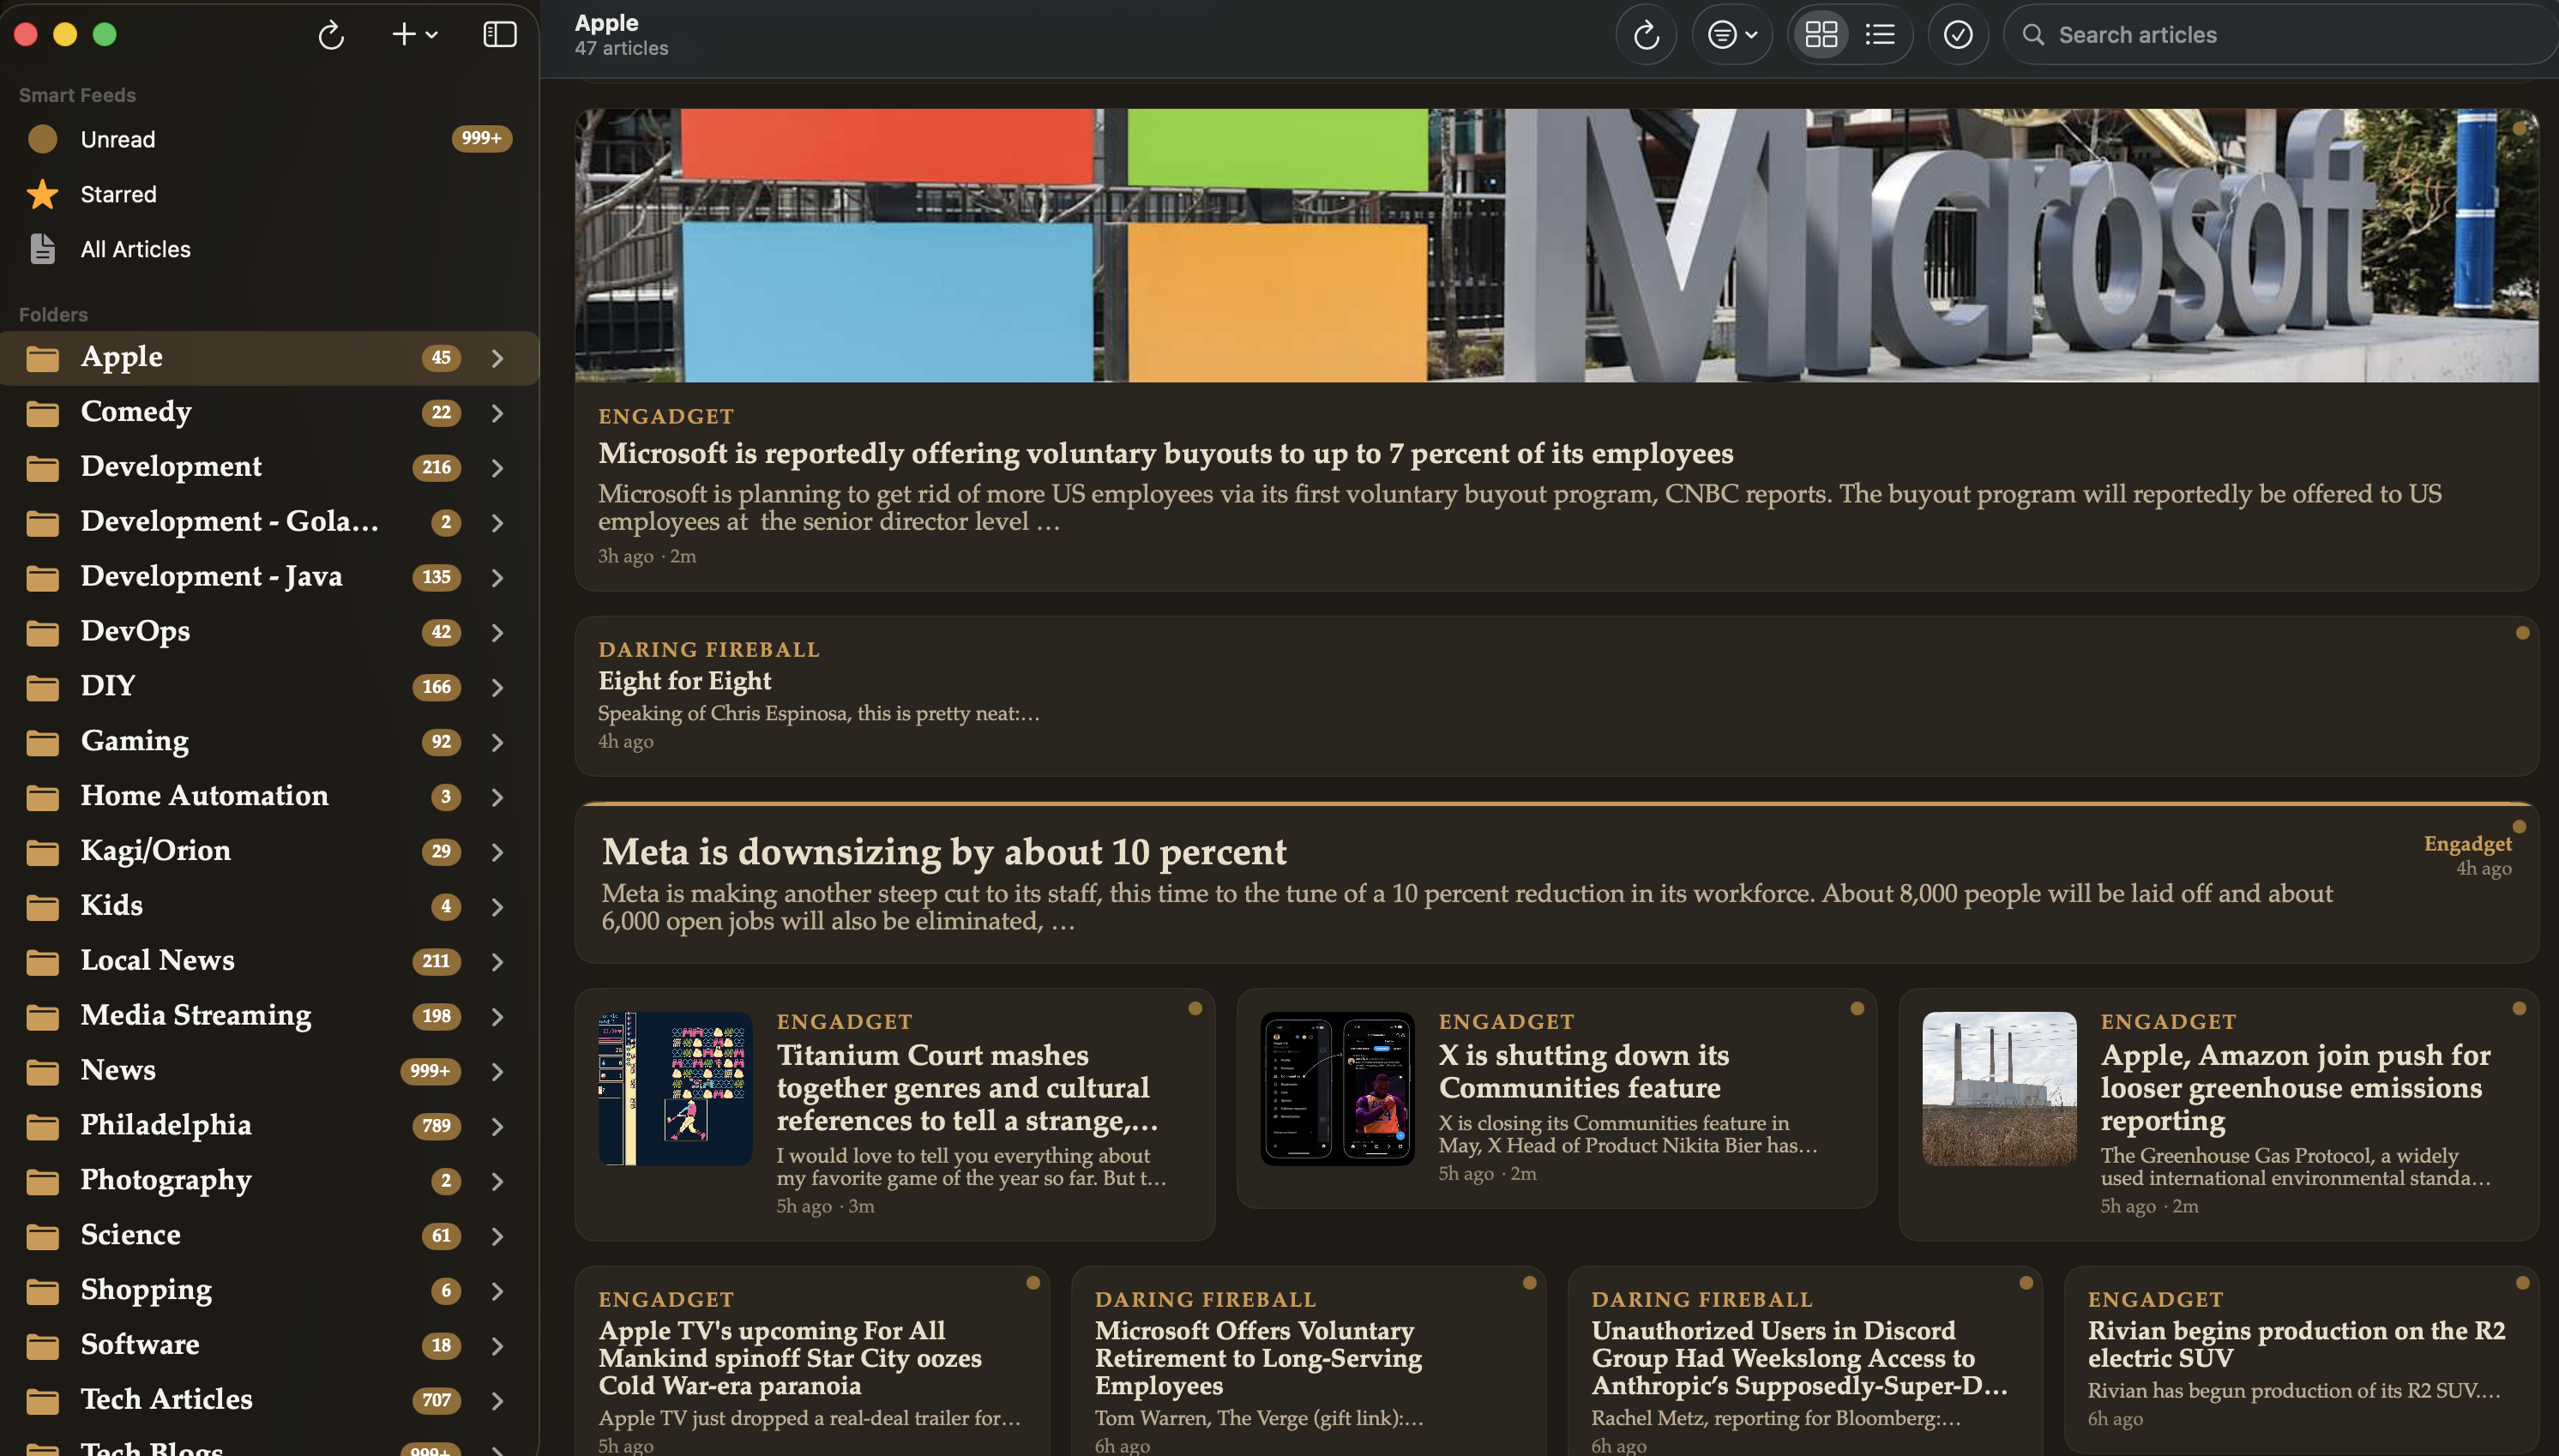The height and width of the screenshot is (1456, 2559).
Task: Expand the Comedy folder chevron
Action: pyautogui.click(x=497, y=413)
